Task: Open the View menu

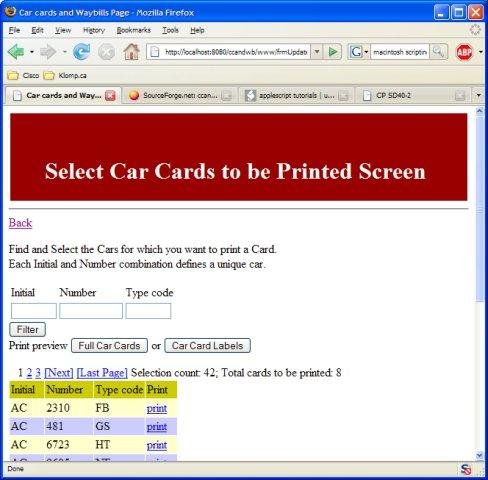Action: [x=63, y=30]
